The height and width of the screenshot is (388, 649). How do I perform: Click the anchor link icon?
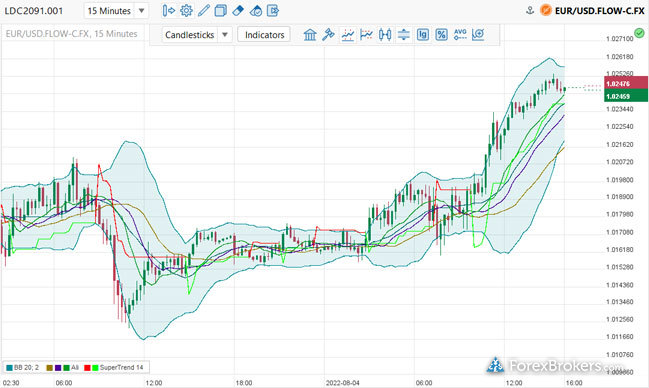coord(530,10)
